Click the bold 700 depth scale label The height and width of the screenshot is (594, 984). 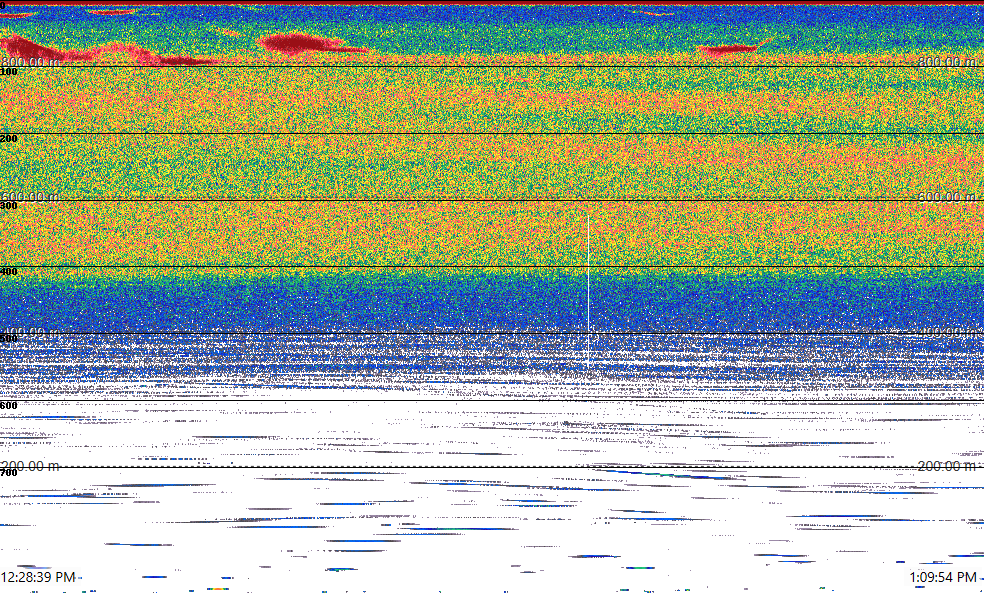tap(9, 473)
